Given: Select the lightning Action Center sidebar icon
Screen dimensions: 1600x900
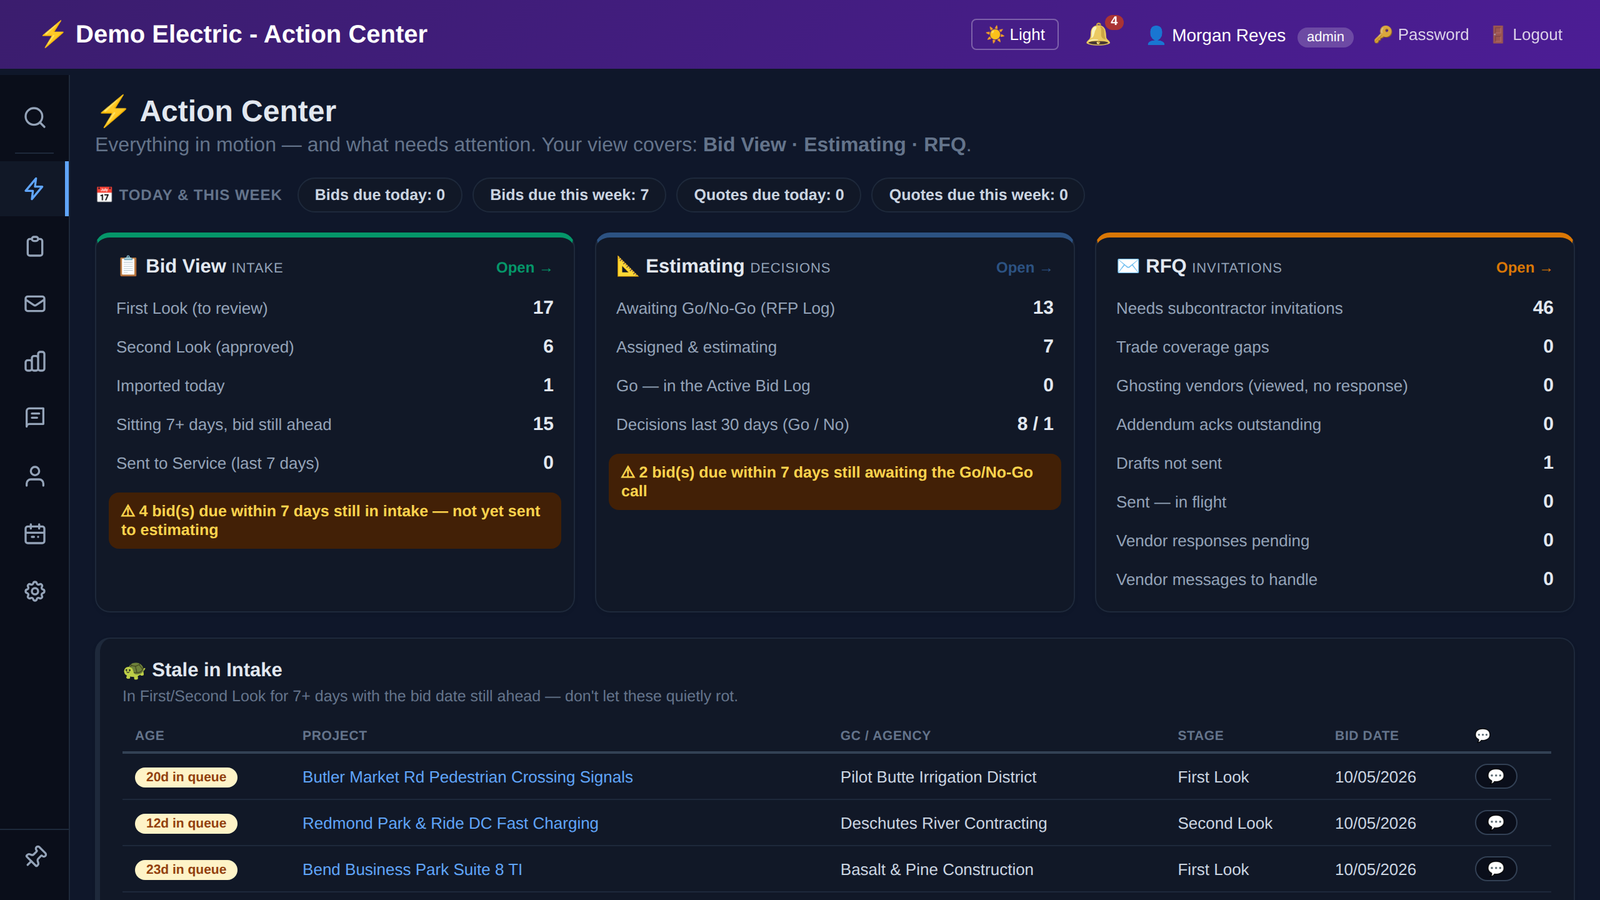Looking at the screenshot, I should (35, 189).
